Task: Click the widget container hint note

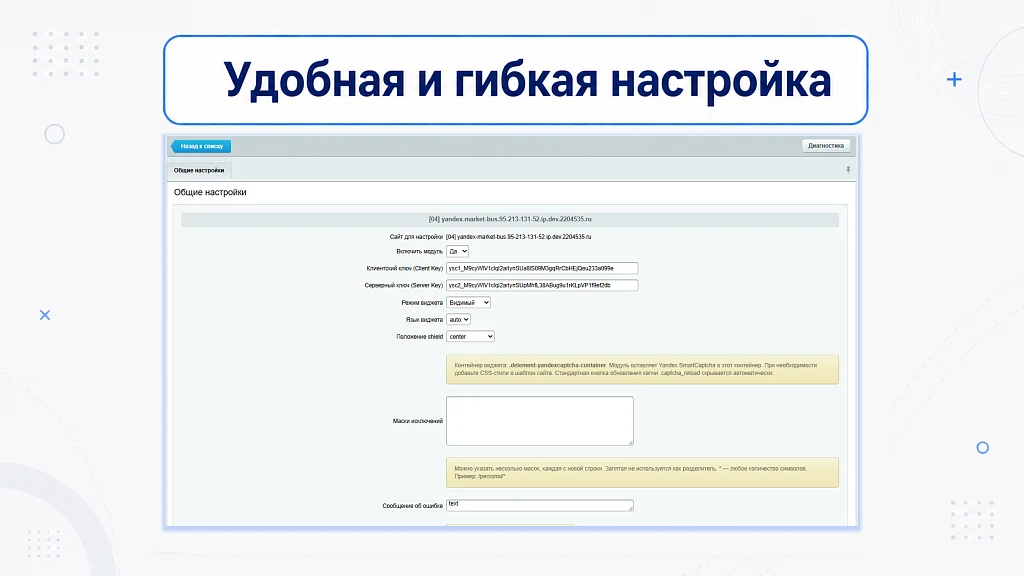Action: [643, 370]
